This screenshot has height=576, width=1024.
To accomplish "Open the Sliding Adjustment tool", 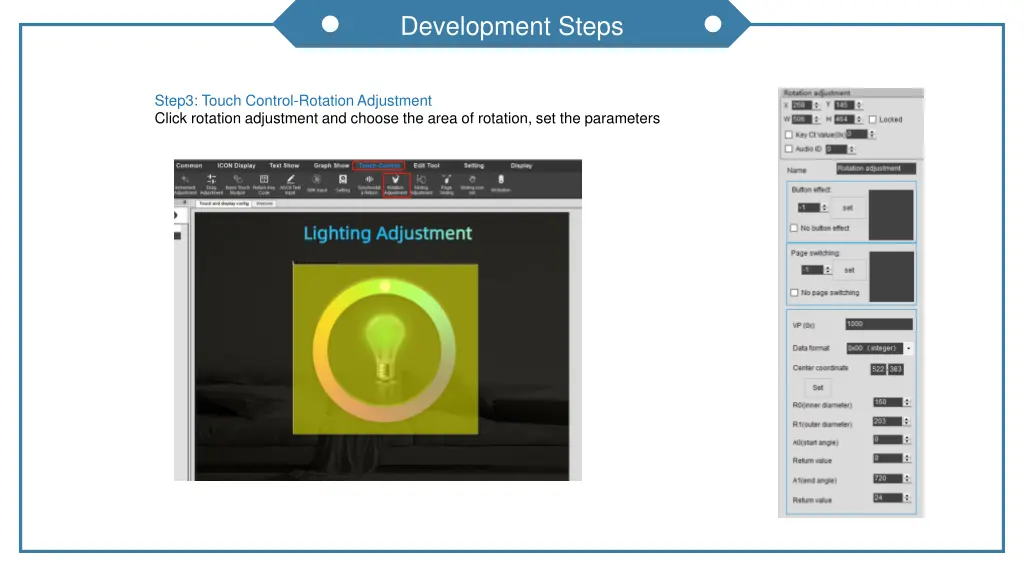I will point(422,183).
